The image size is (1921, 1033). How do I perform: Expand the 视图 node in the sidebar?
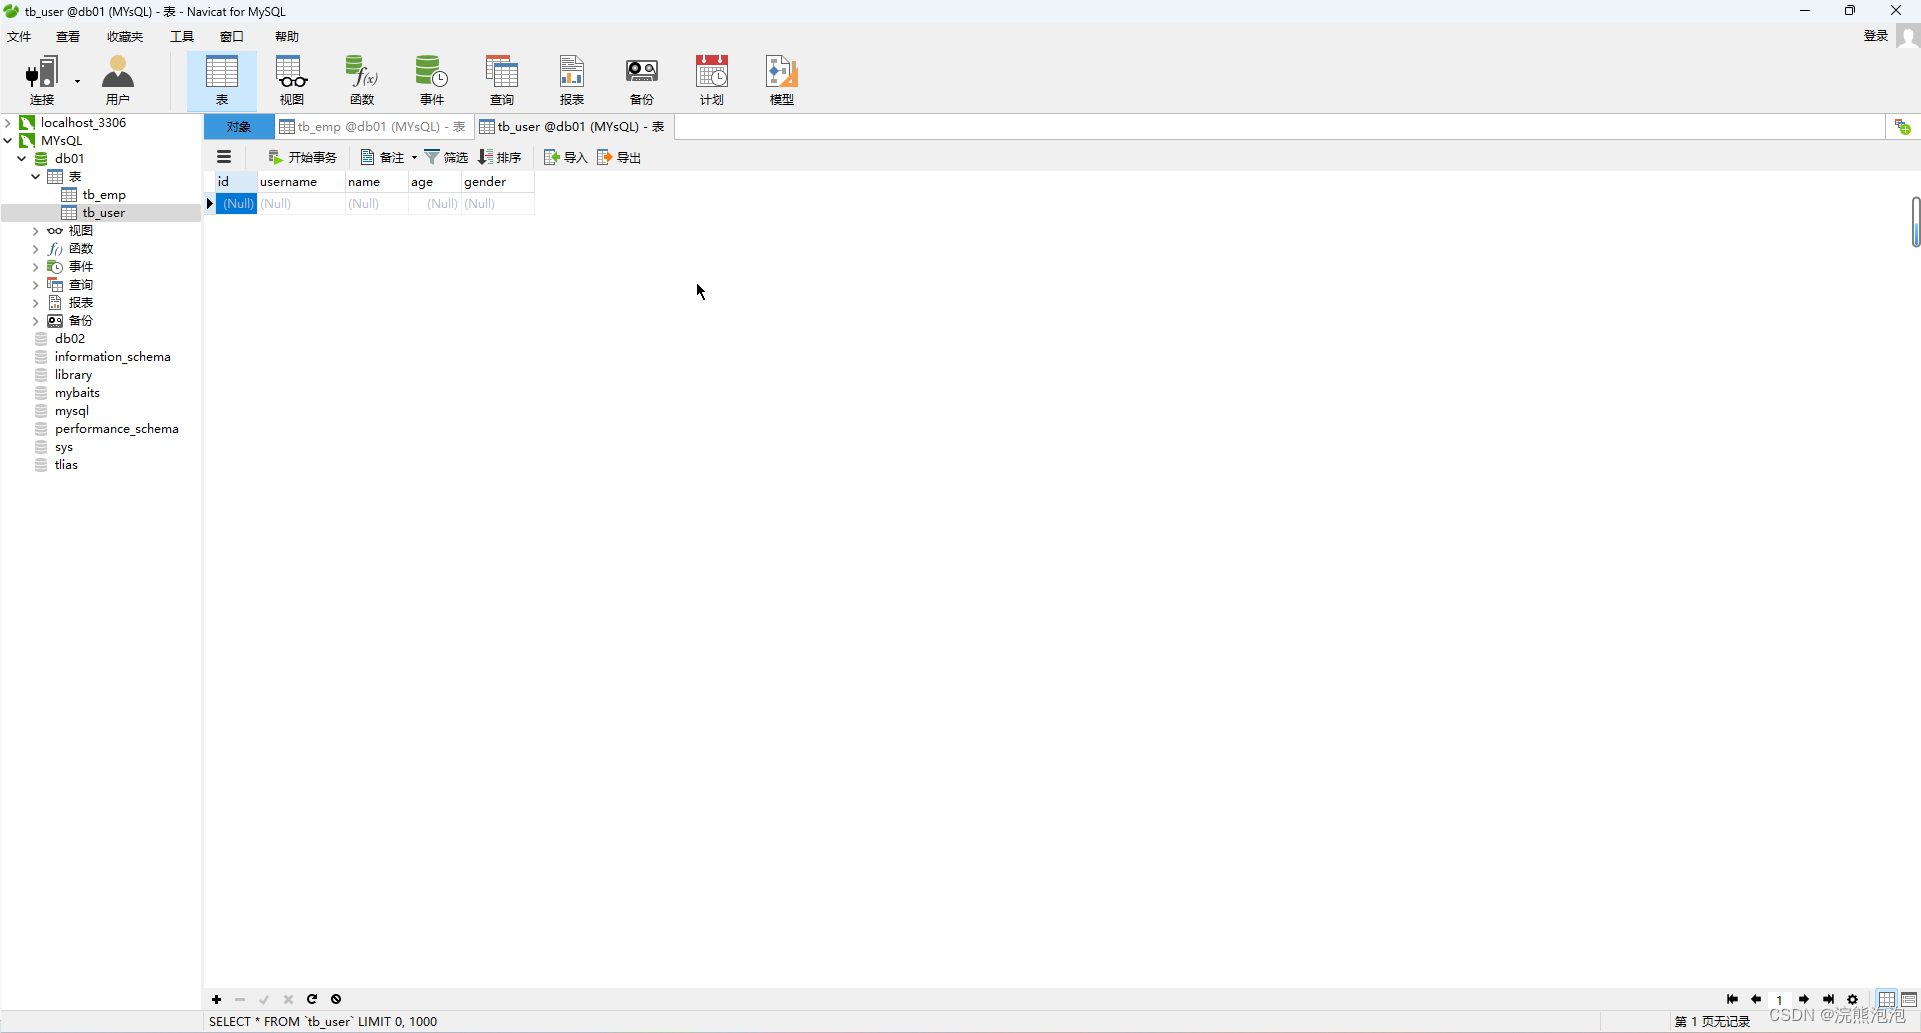[34, 230]
